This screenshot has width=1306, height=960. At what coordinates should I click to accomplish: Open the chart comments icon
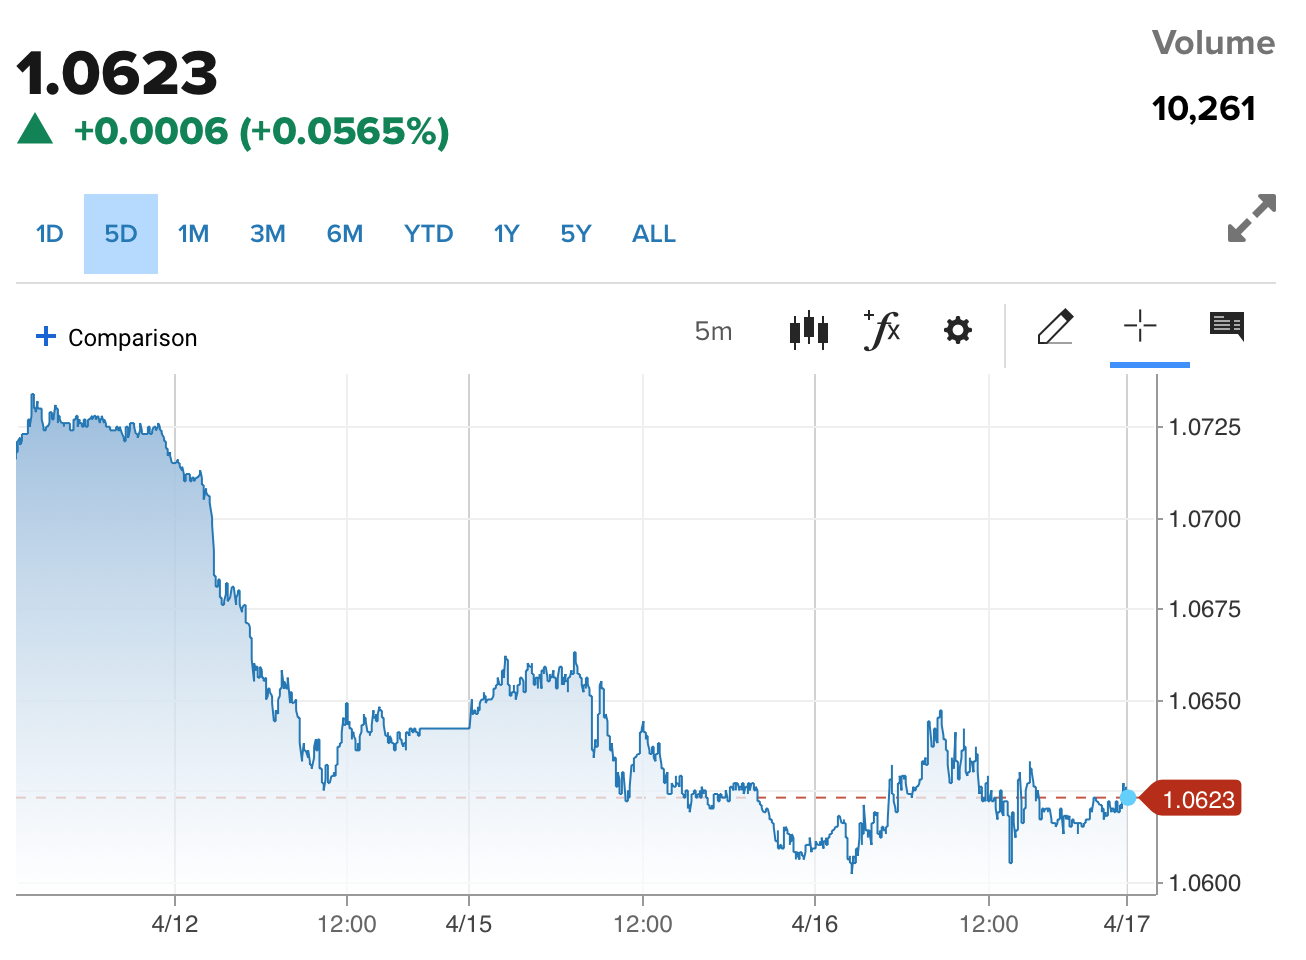click(1227, 326)
